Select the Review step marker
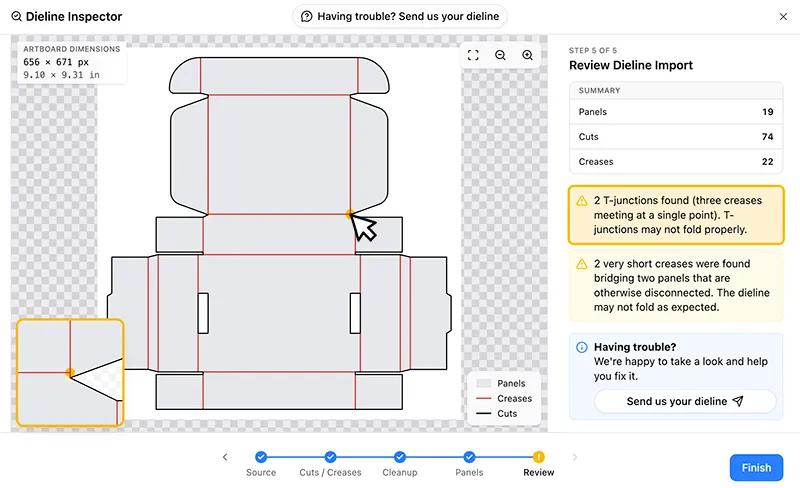The height and width of the screenshot is (488, 800). tap(538, 457)
